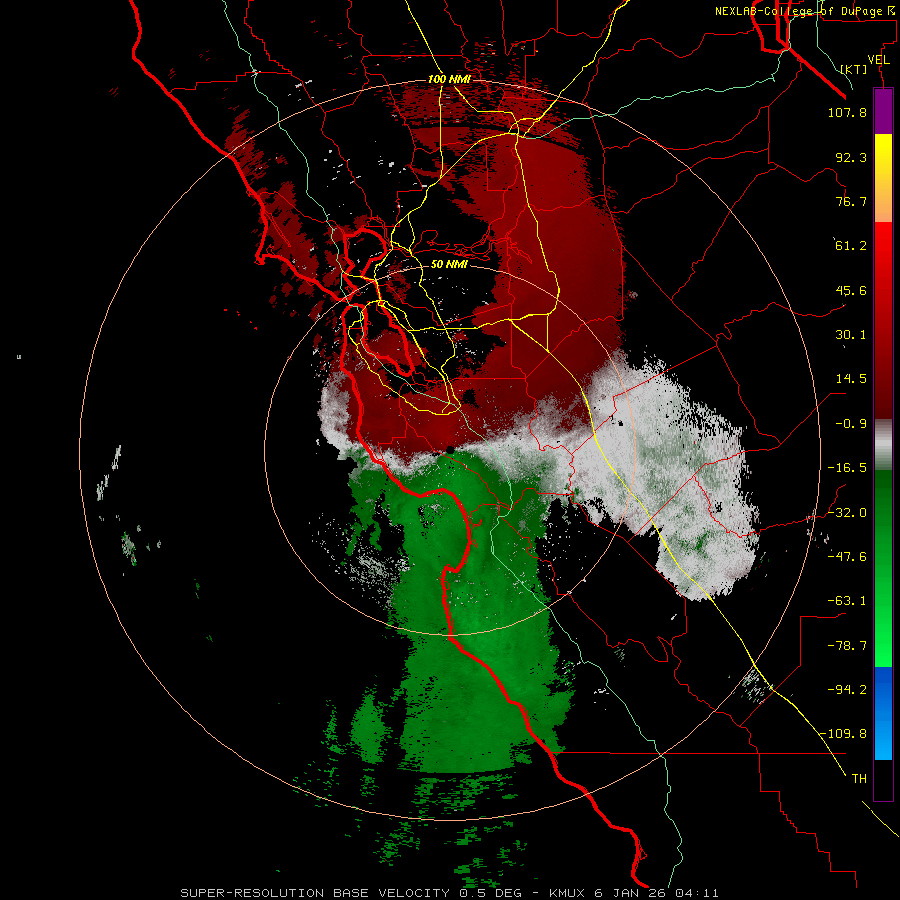Image resolution: width=900 pixels, height=900 pixels.
Task: Click the -63.1 velocity scale value
Action: pyautogui.click(x=847, y=601)
